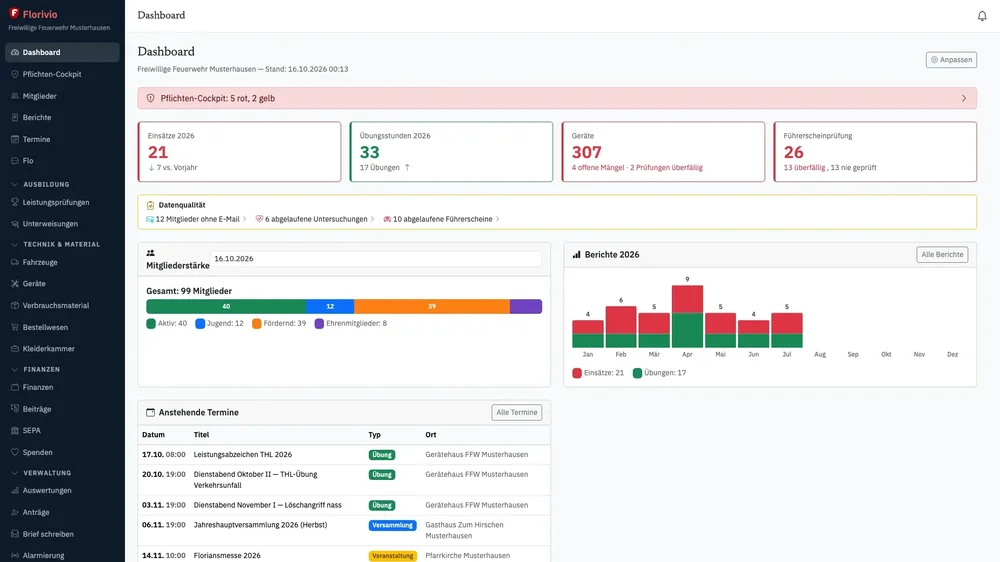Open chevron next to abgelaufene Untersuchungen
This screenshot has width=1000, height=562.
point(372,219)
